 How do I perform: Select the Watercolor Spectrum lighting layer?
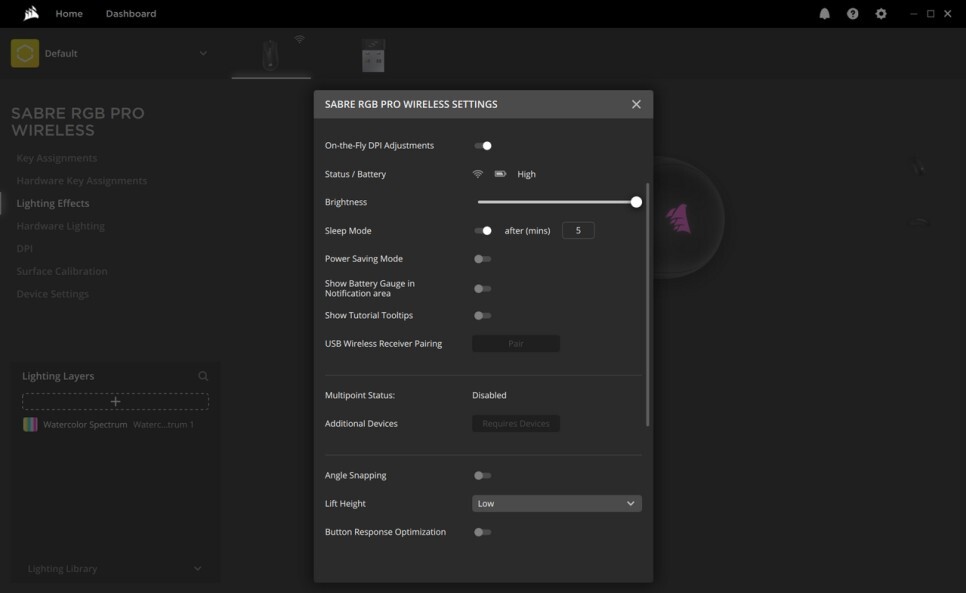(x=115, y=424)
